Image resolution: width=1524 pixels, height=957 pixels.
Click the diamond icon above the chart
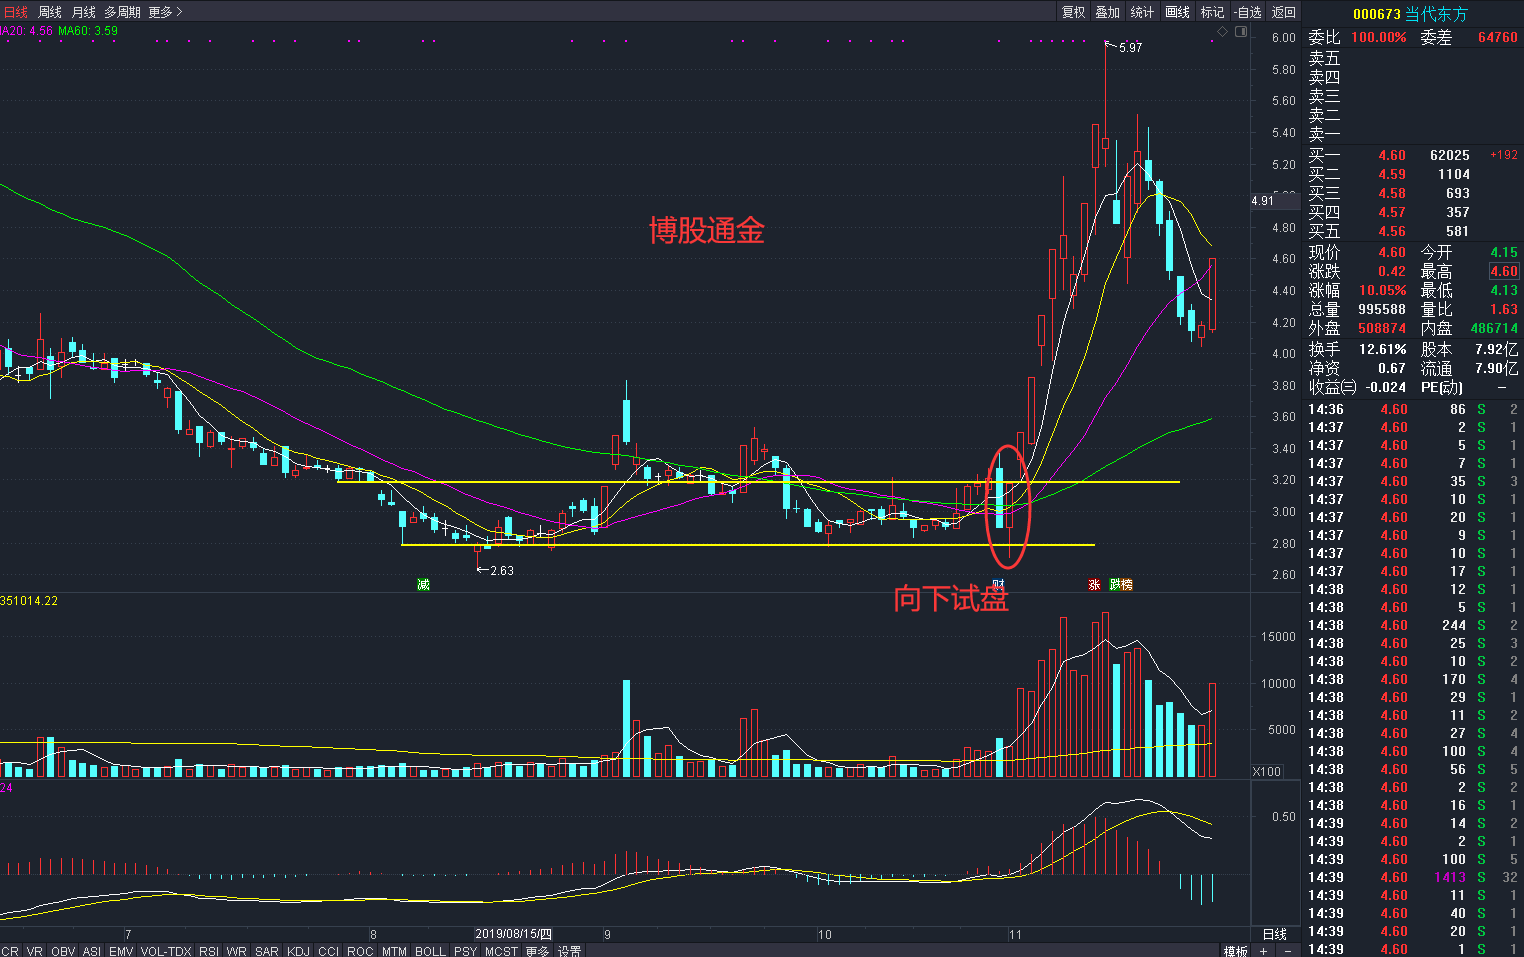click(x=1222, y=32)
